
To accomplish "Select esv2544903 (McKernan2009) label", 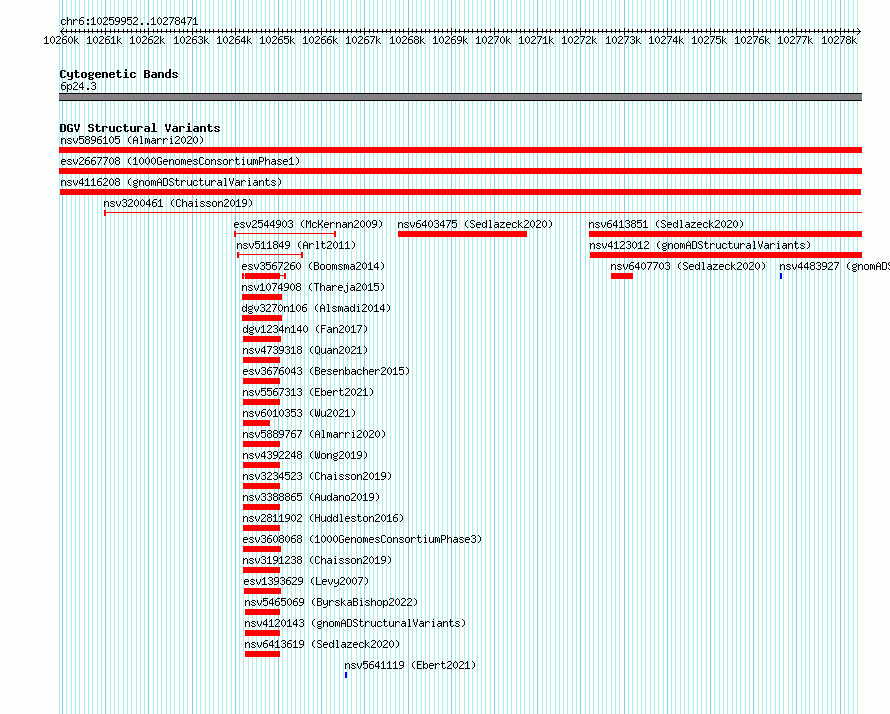I will [308, 224].
